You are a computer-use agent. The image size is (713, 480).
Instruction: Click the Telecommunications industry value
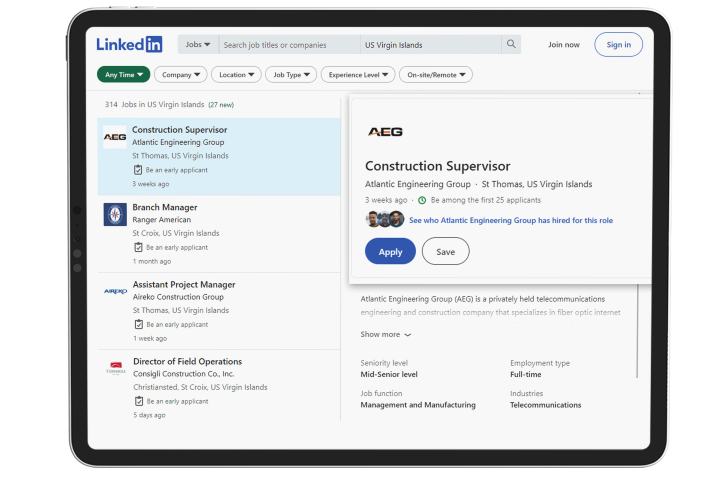pyautogui.click(x=545, y=405)
